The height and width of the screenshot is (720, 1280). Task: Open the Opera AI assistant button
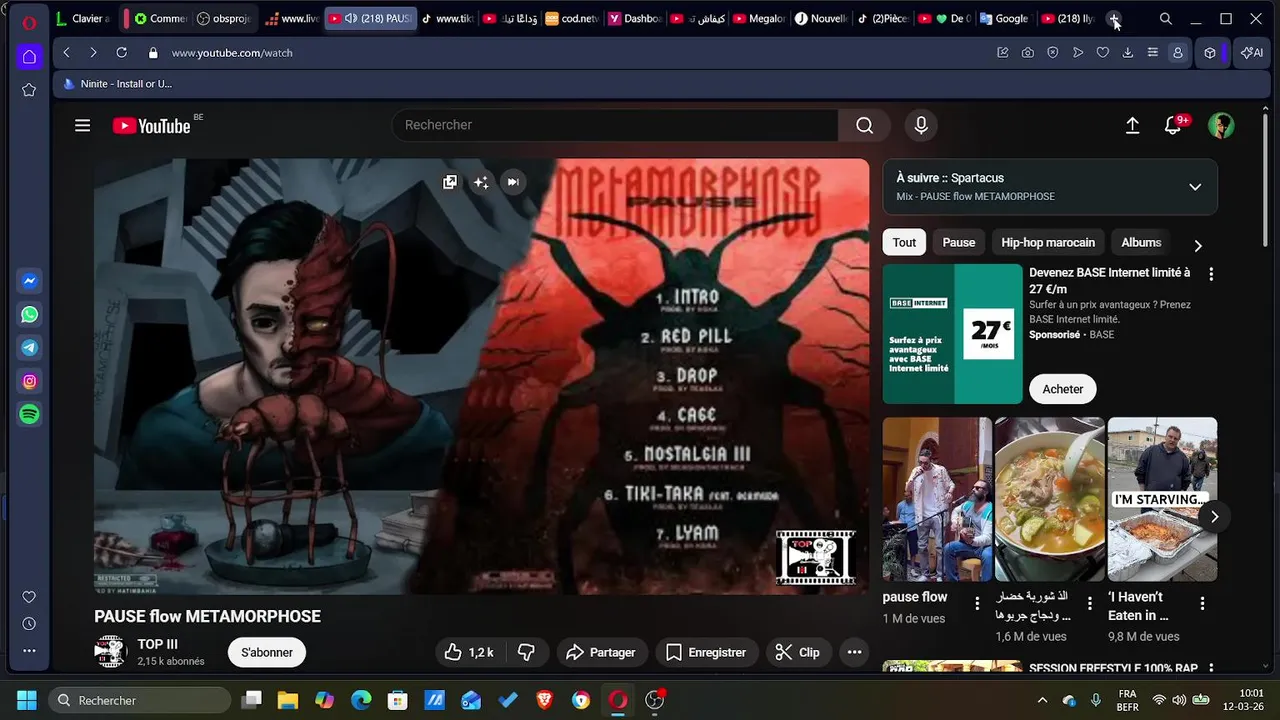(x=1252, y=53)
